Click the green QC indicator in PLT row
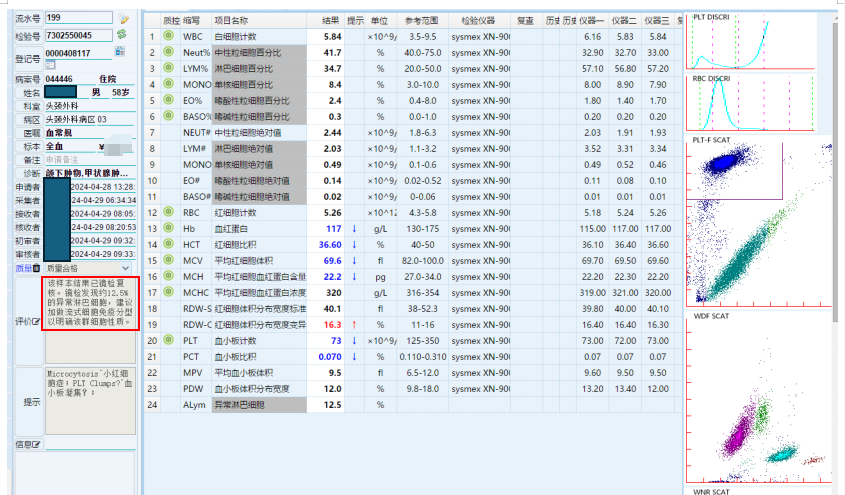 168,340
